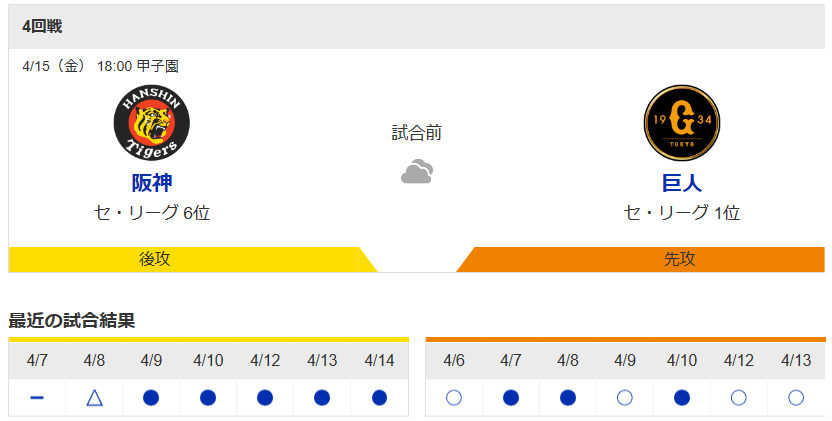Click Hanshin's 4/13 filled loss circle
This screenshot has width=832, height=421.
(x=322, y=398)
